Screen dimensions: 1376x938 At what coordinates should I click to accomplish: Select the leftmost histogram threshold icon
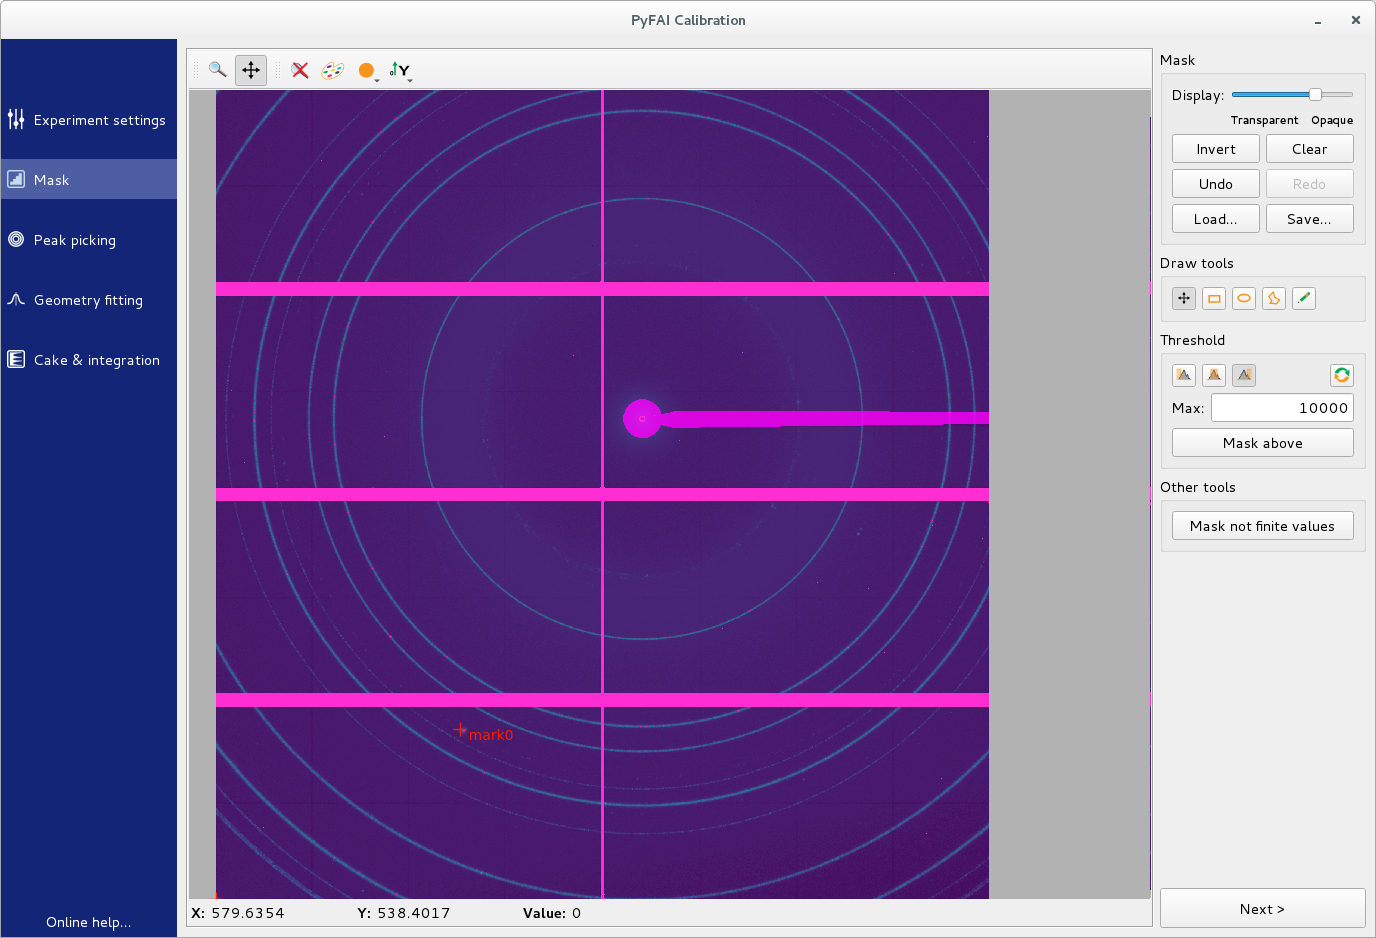1184,375
